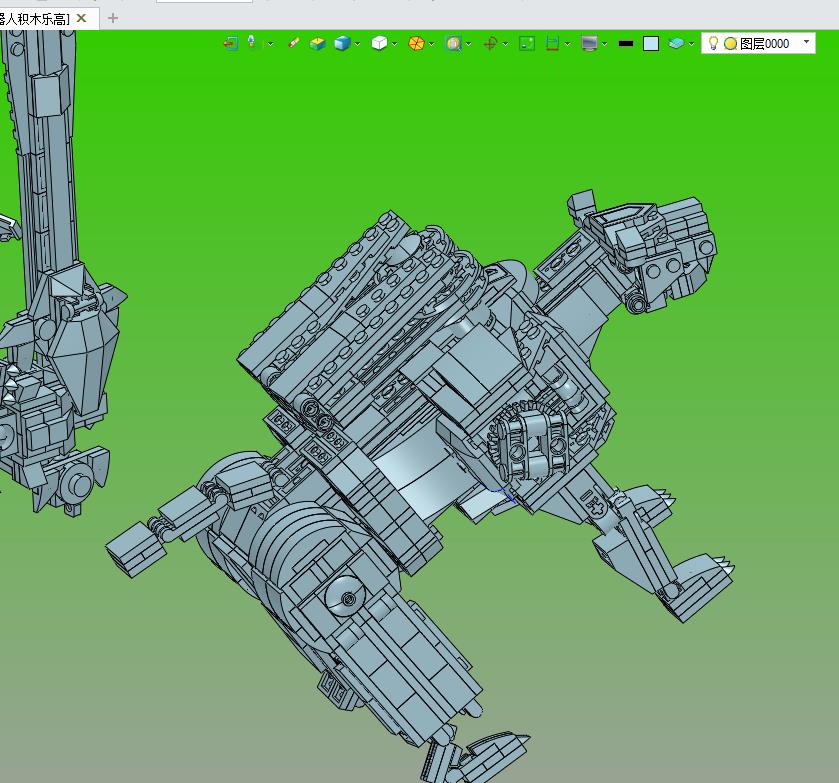This screenshot has height=783, width=839.
Task: Click the green square icon with white dots
Action: click(x=527, y=43)
